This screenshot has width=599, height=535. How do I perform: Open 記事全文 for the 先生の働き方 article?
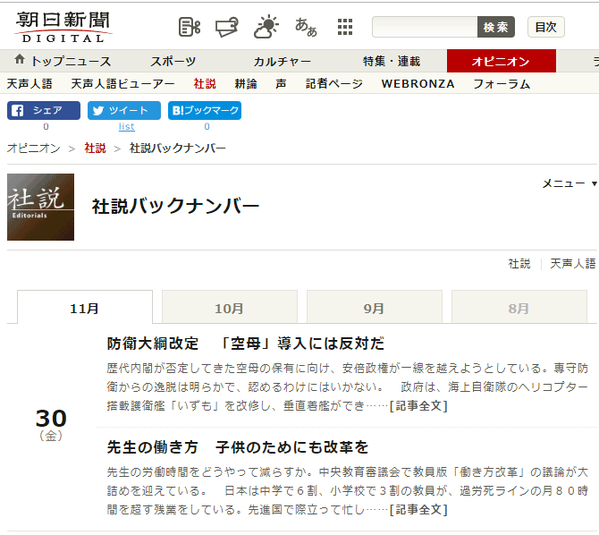(418, 509)
